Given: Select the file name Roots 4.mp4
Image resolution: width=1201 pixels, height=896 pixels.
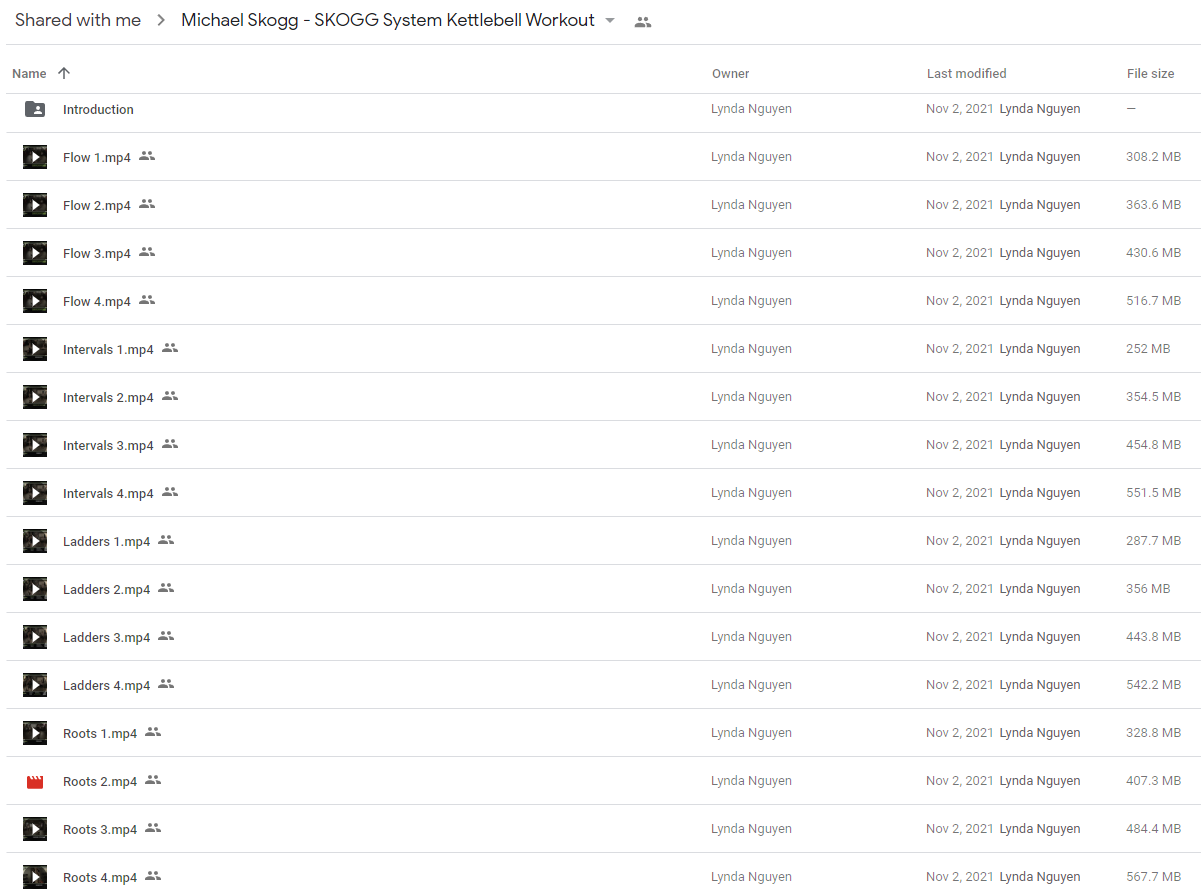Looking at the screenshot, I should coord(100,878).
